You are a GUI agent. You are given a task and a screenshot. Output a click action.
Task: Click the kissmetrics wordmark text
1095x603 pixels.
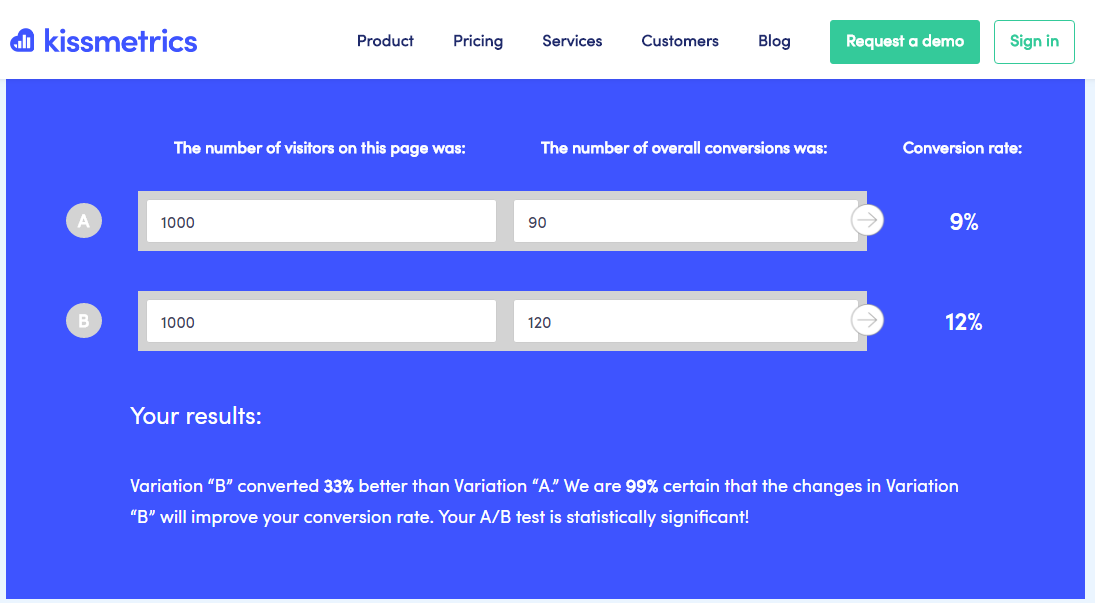coord(119,41)
